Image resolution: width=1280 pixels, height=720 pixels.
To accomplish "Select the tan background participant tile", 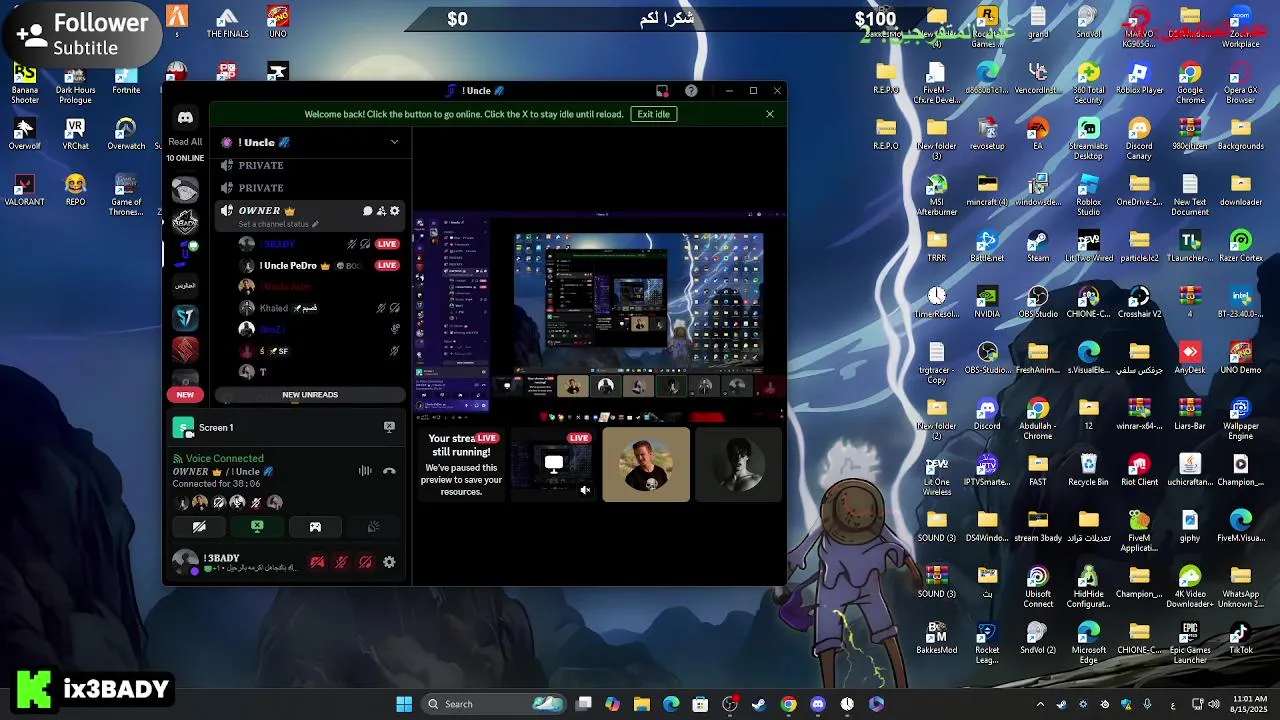I will click(x=646, y=464).
